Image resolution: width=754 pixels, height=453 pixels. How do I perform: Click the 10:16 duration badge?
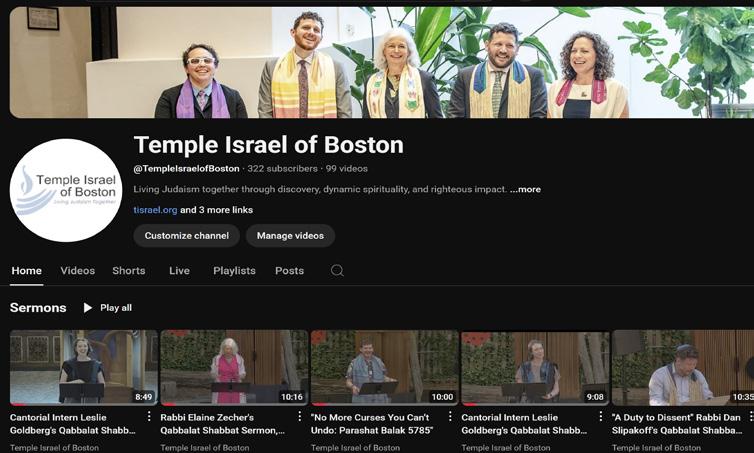coord(292,397)
